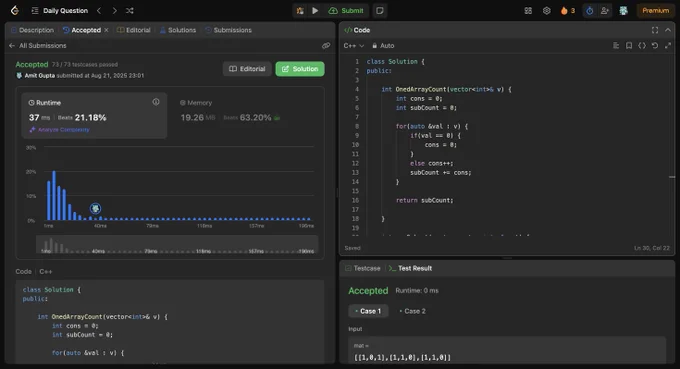Screen dimensions: 680x369
Task: Click the 'Saved' status text
Action: pos(352,248)
